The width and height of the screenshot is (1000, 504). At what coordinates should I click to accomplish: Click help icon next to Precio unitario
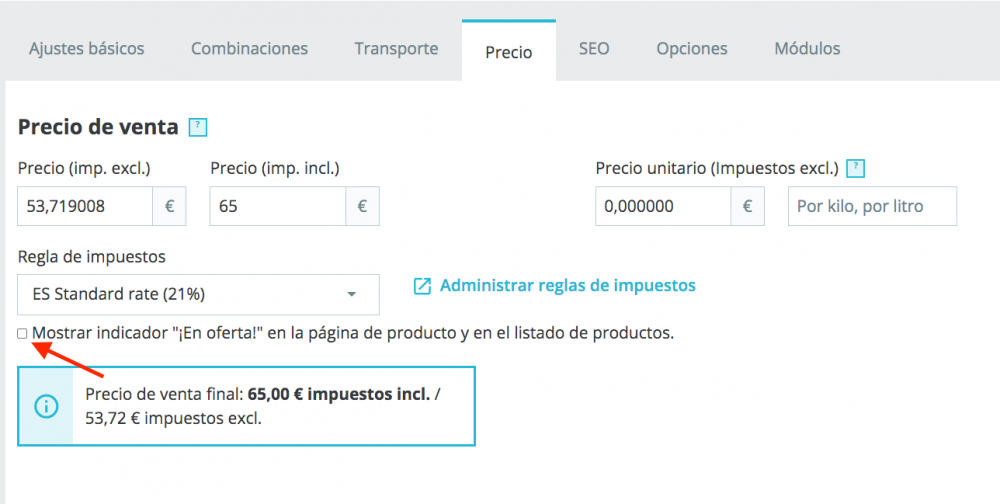click(x=855, y=168)
